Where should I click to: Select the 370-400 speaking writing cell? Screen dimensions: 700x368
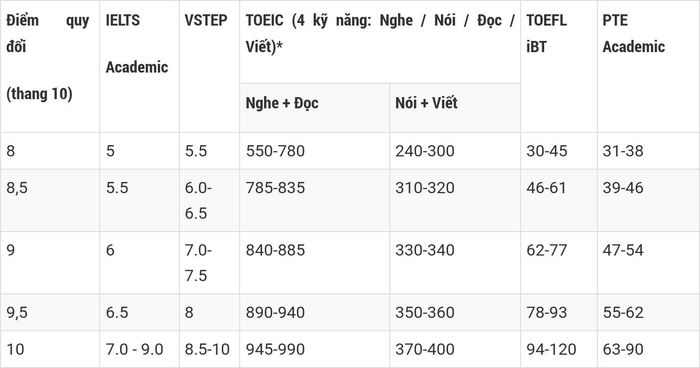point(455,349)
